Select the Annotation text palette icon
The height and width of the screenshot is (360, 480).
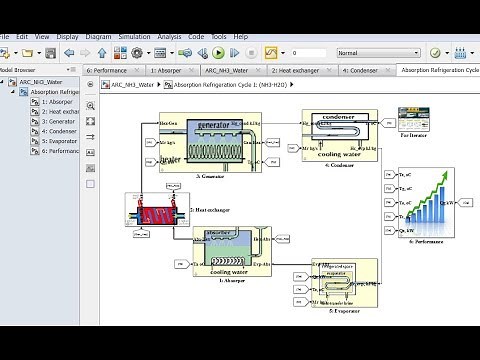[90, 153]
